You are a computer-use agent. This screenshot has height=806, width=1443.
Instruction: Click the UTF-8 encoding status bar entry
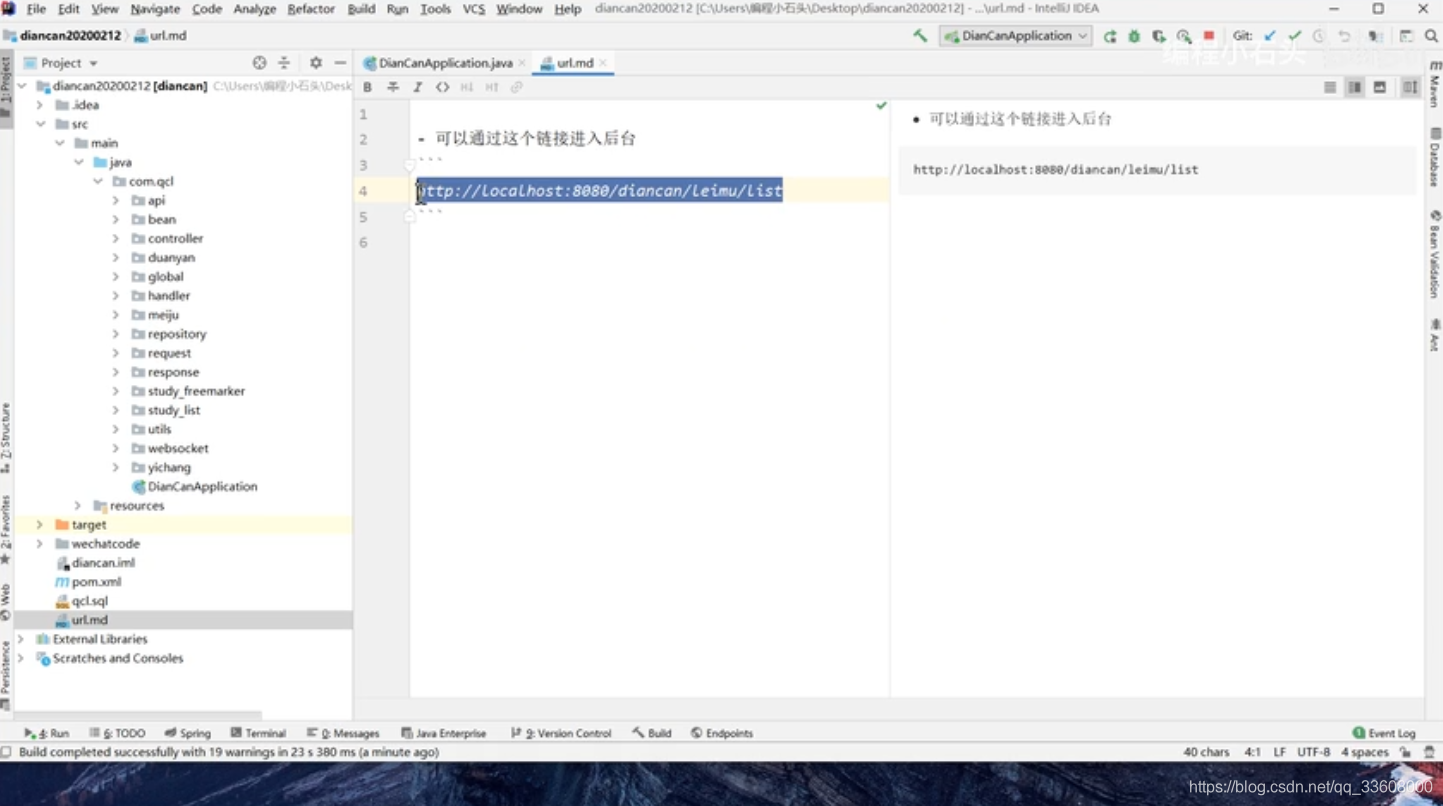(x=1313, y=752)
